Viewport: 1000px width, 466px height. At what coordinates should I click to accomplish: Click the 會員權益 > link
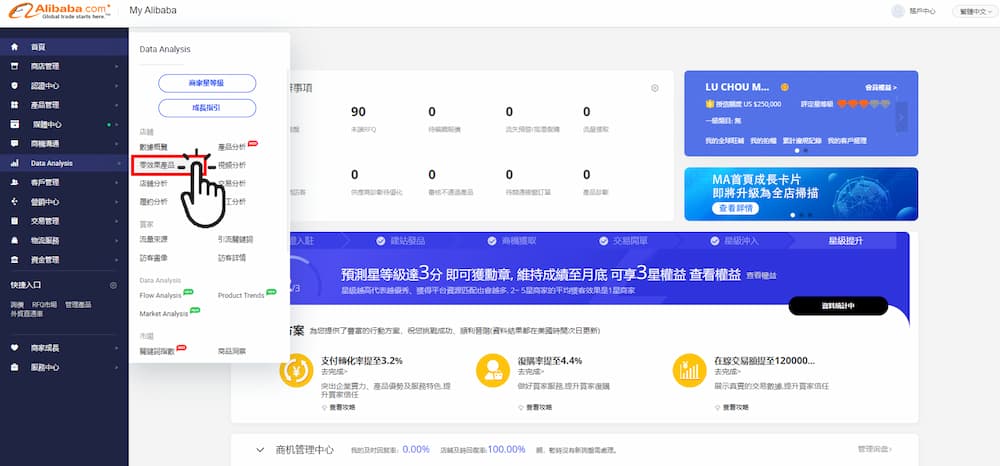(881, 87)
